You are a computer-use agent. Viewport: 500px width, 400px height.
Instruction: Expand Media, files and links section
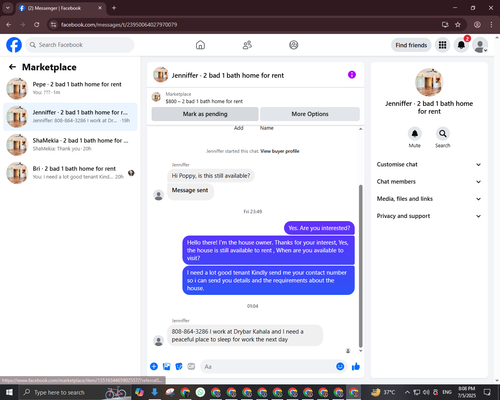point(429,199)
